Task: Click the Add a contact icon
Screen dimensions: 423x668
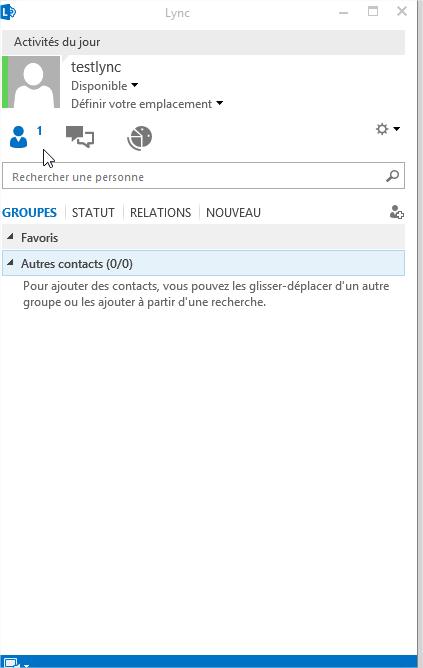Action: [x=397, y=212]
